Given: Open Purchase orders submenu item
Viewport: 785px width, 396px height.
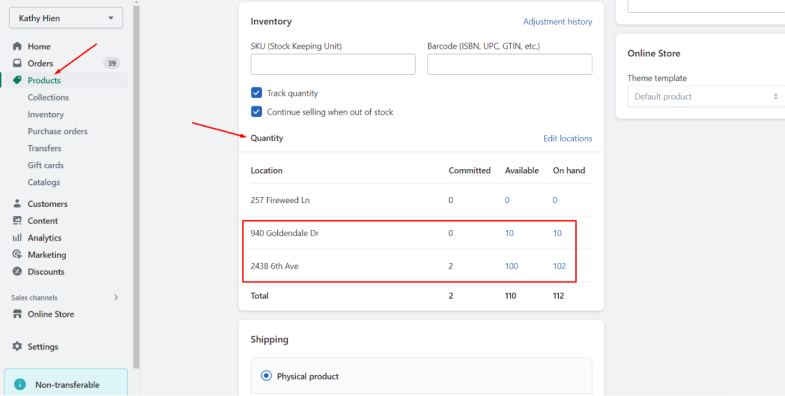Looking at the screenshot, I should coord(58,131).
